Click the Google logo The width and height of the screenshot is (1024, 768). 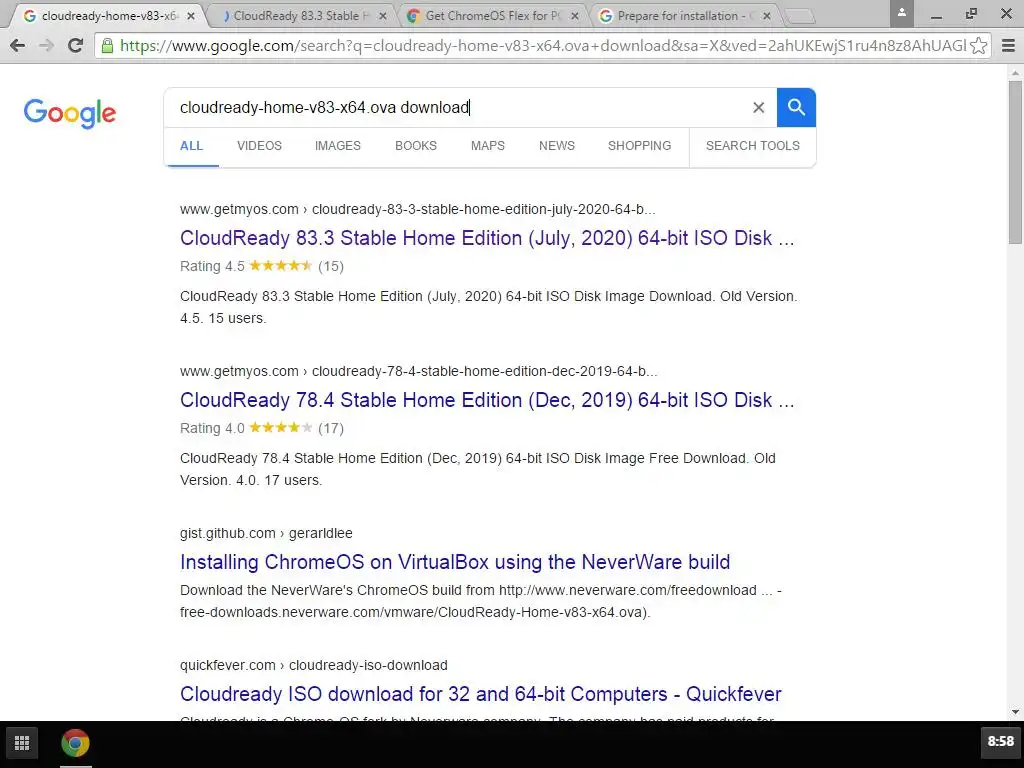[70, 113]
